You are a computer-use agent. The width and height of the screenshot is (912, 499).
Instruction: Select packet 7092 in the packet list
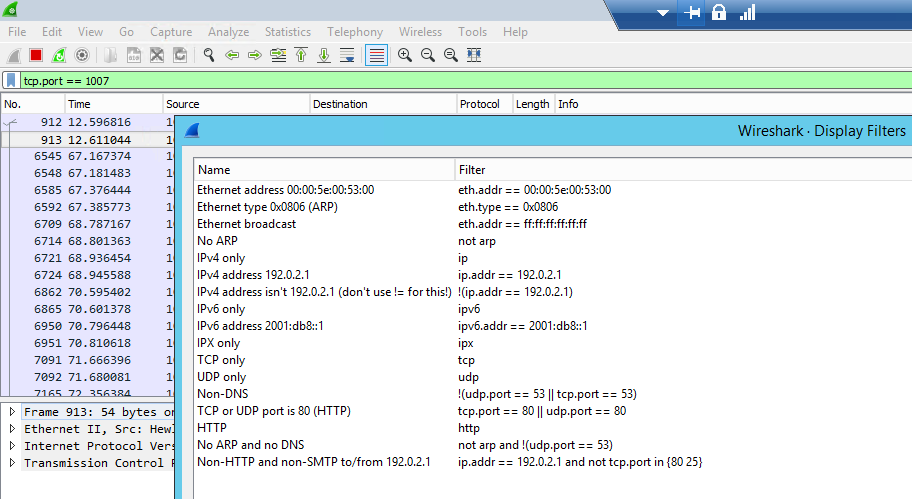pos(87,377)
